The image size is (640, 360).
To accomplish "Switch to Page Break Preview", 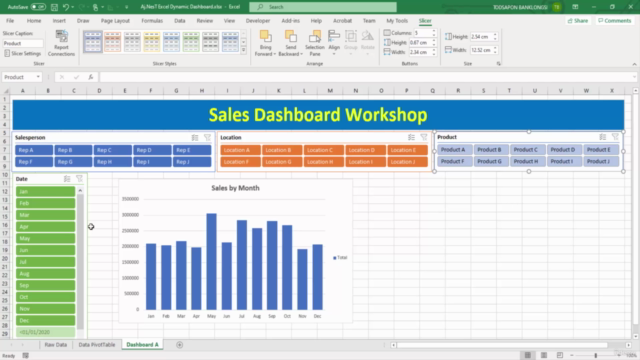I will pos(560,356).
